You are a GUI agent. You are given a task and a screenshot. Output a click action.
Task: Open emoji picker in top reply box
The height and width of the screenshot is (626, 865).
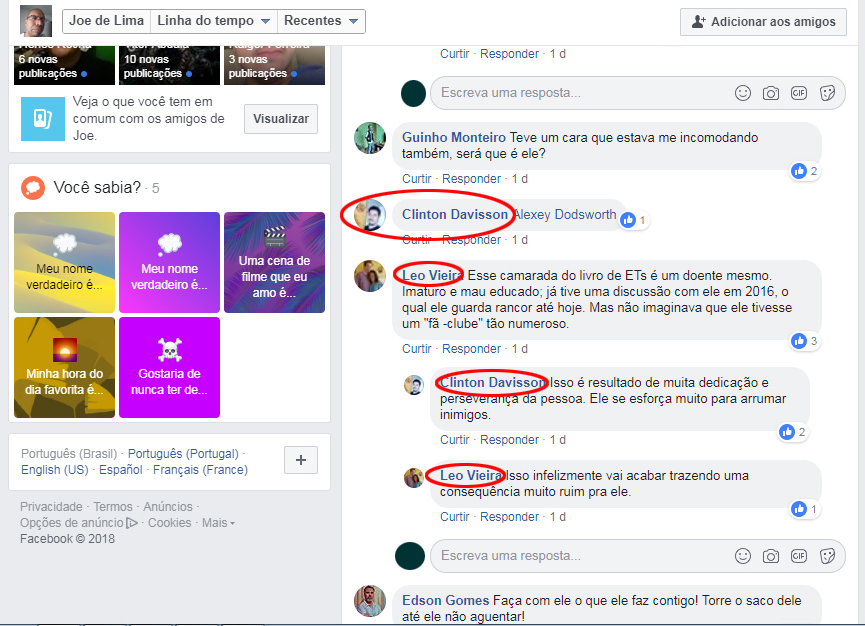pos(743,93)
